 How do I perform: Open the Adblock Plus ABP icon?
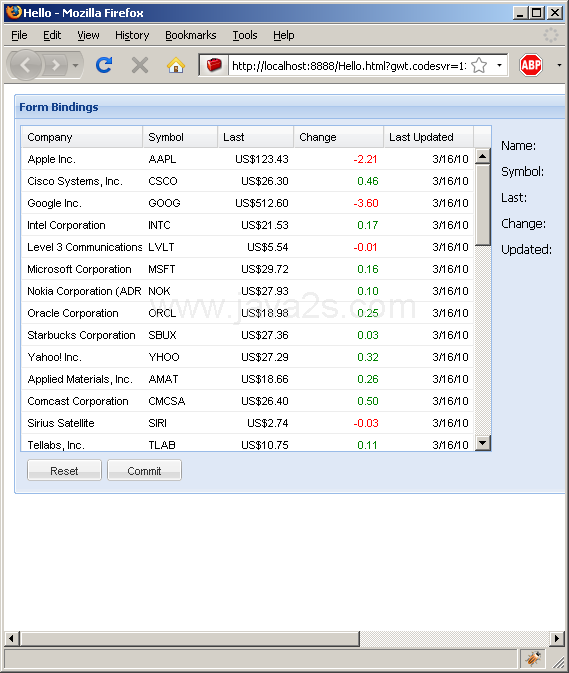click(531, 65)
